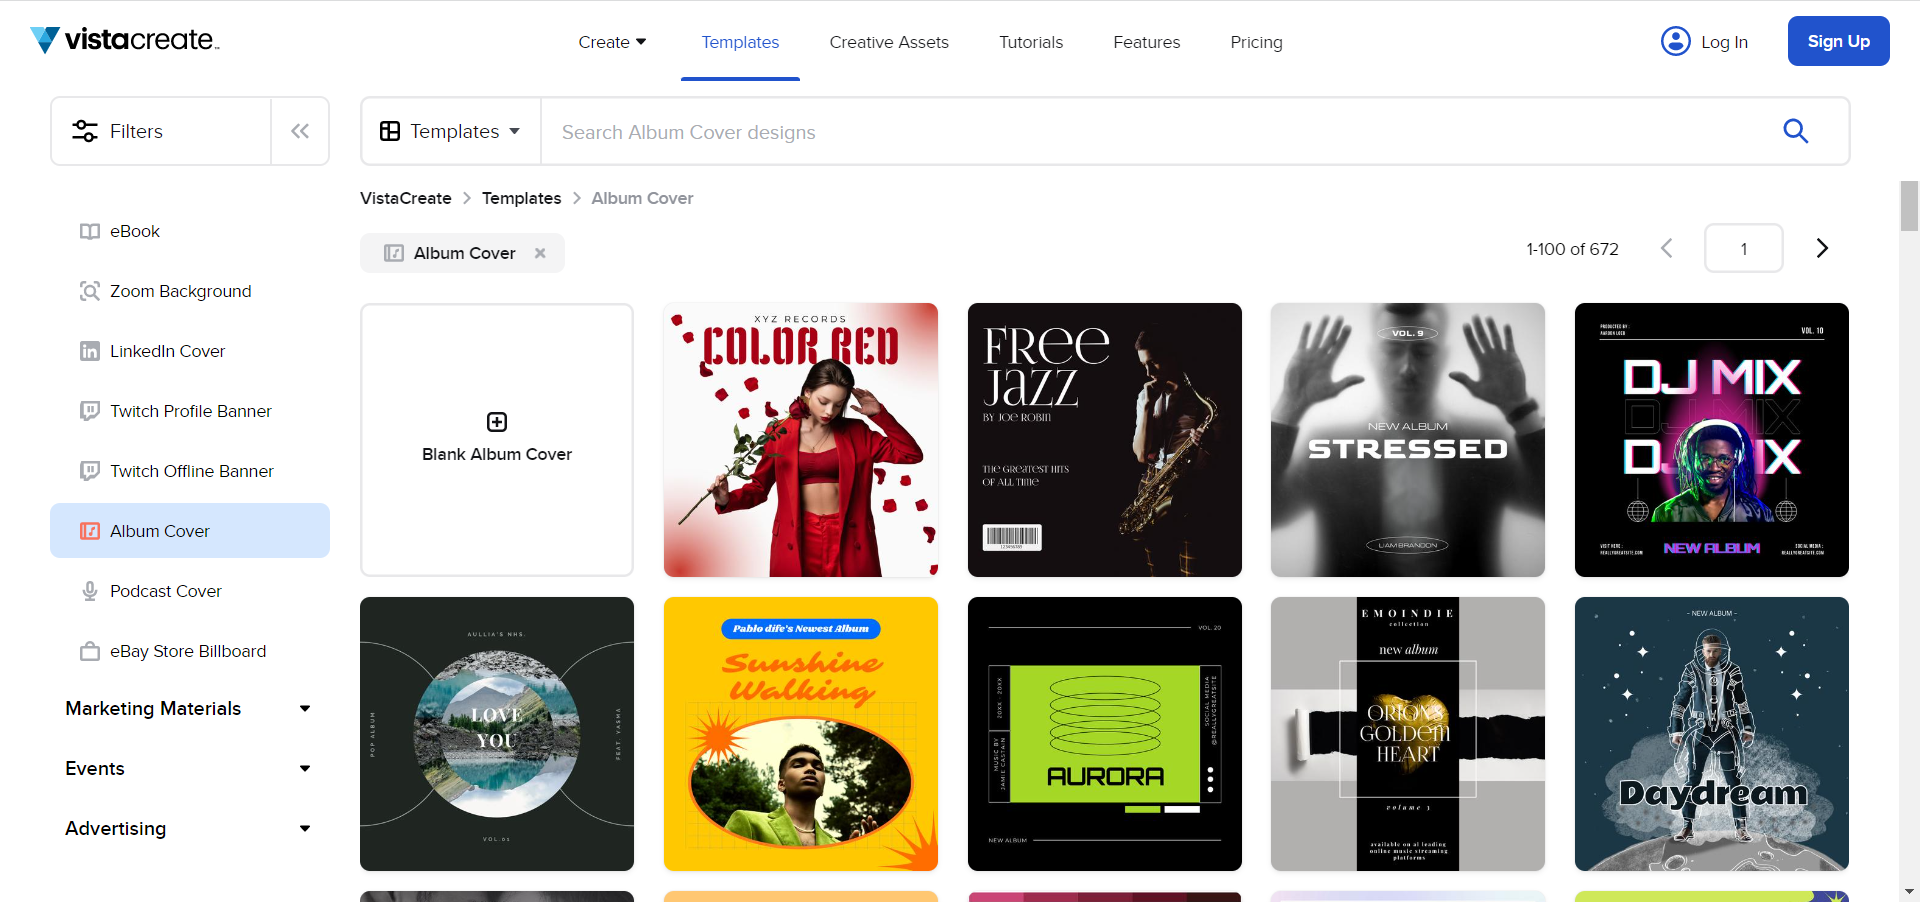Select Twitch Offline Banner format
The width and height of the screenshot is (1920, 902).
coord(190,471)
